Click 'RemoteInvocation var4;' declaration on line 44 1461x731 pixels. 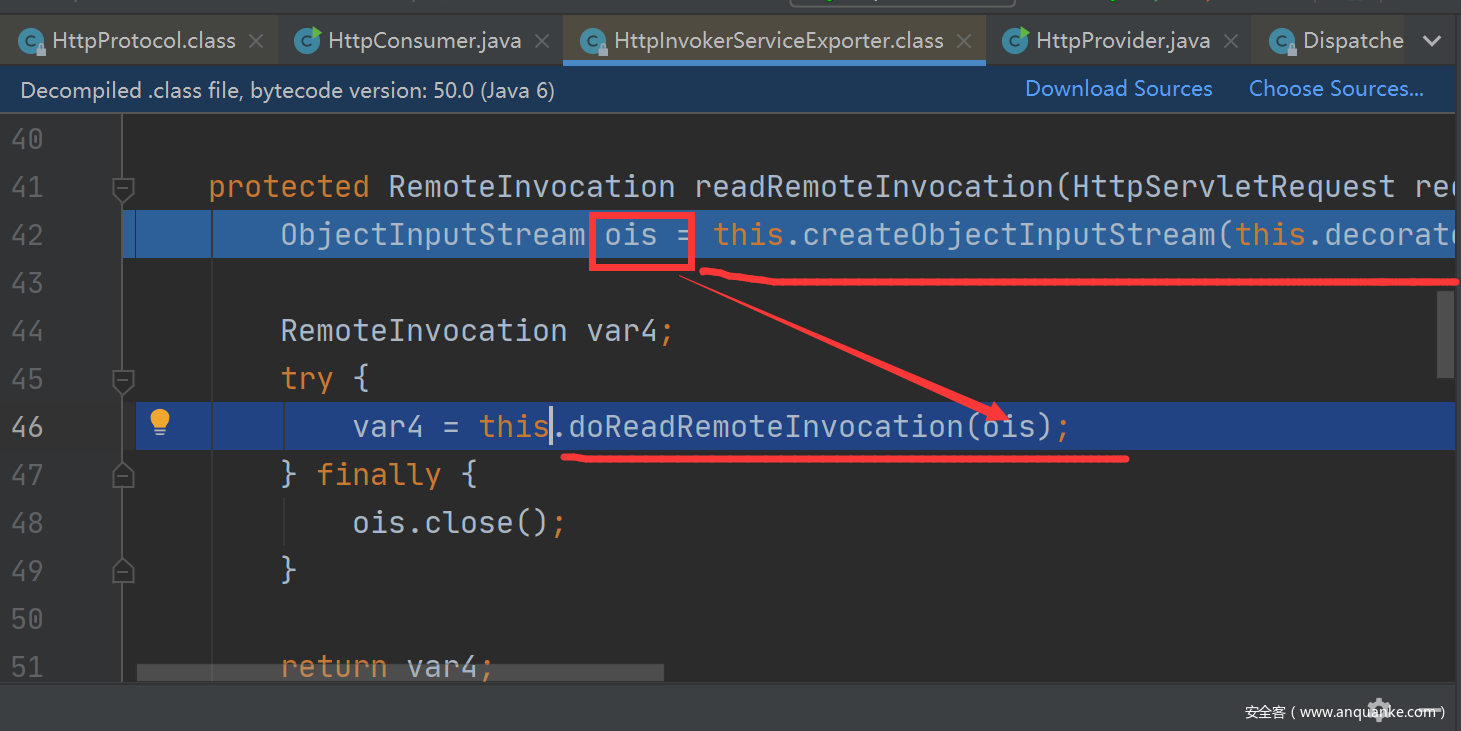477,331
